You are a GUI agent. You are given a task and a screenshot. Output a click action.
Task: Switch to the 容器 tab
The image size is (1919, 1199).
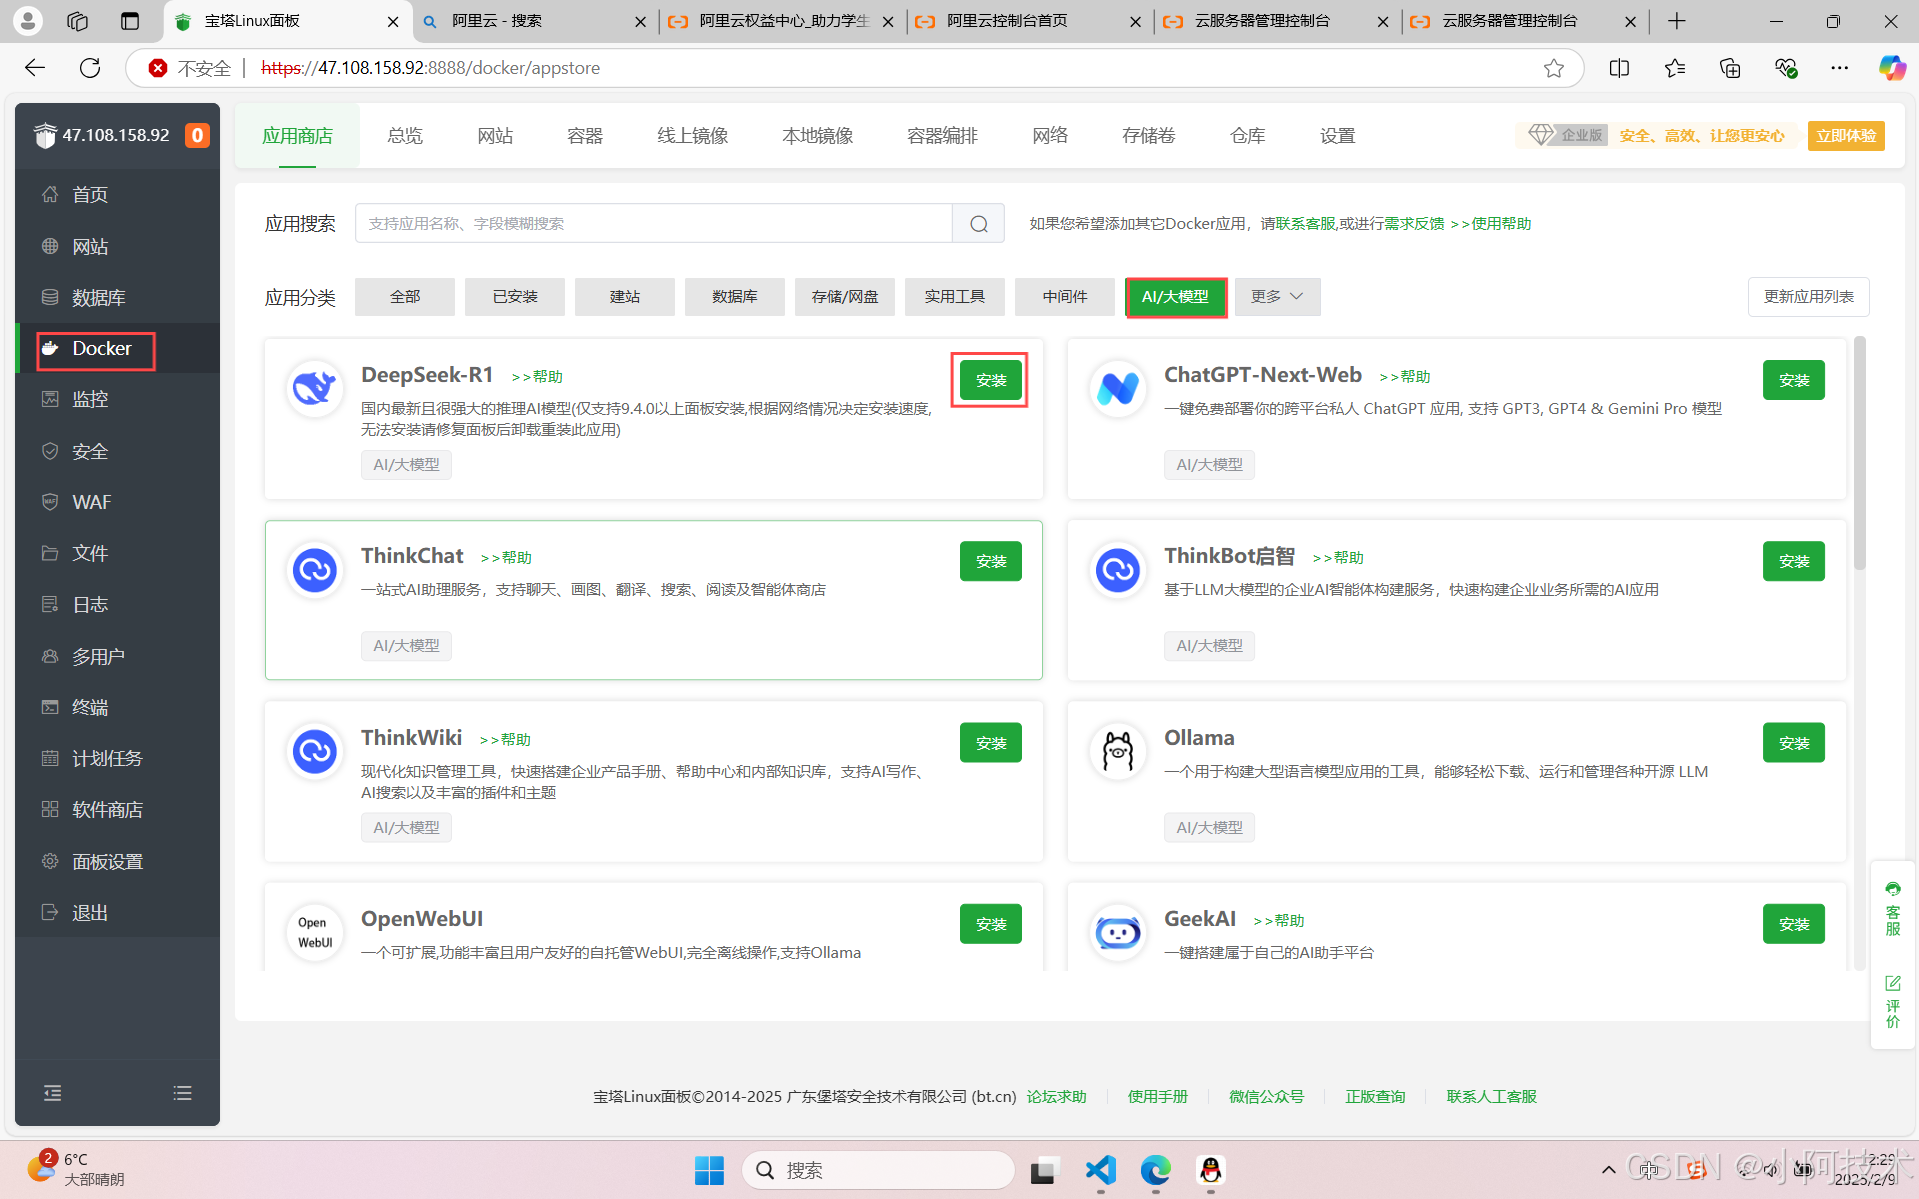[x=585, y=135]
